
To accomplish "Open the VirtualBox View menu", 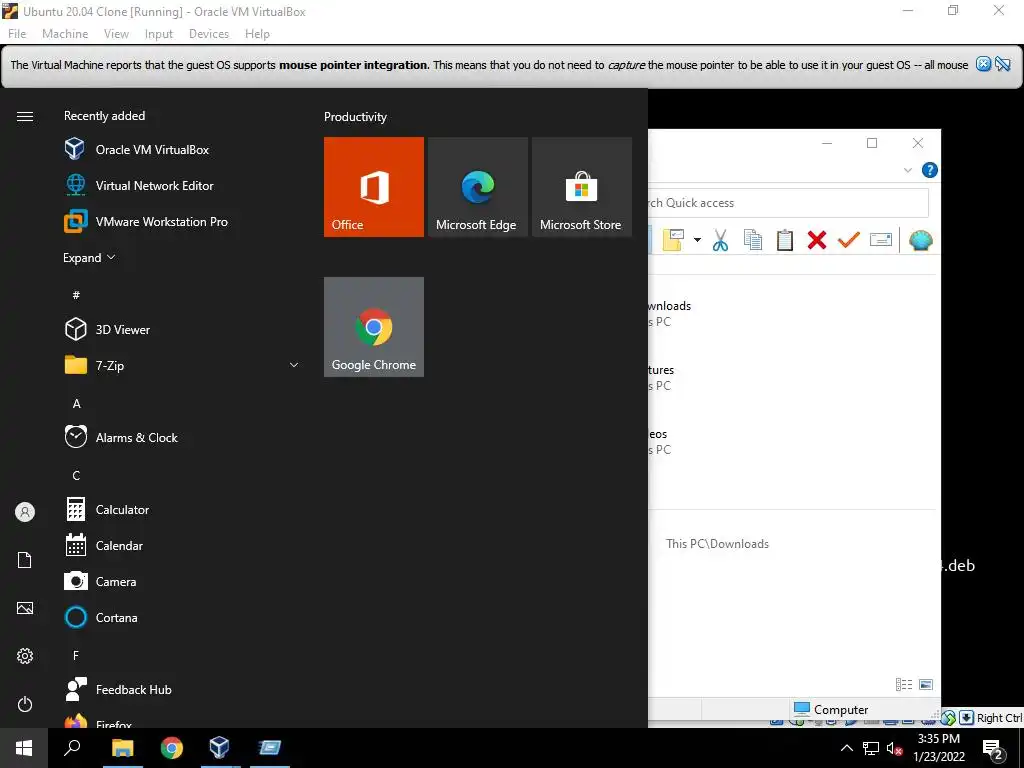I will click(116, 34).
